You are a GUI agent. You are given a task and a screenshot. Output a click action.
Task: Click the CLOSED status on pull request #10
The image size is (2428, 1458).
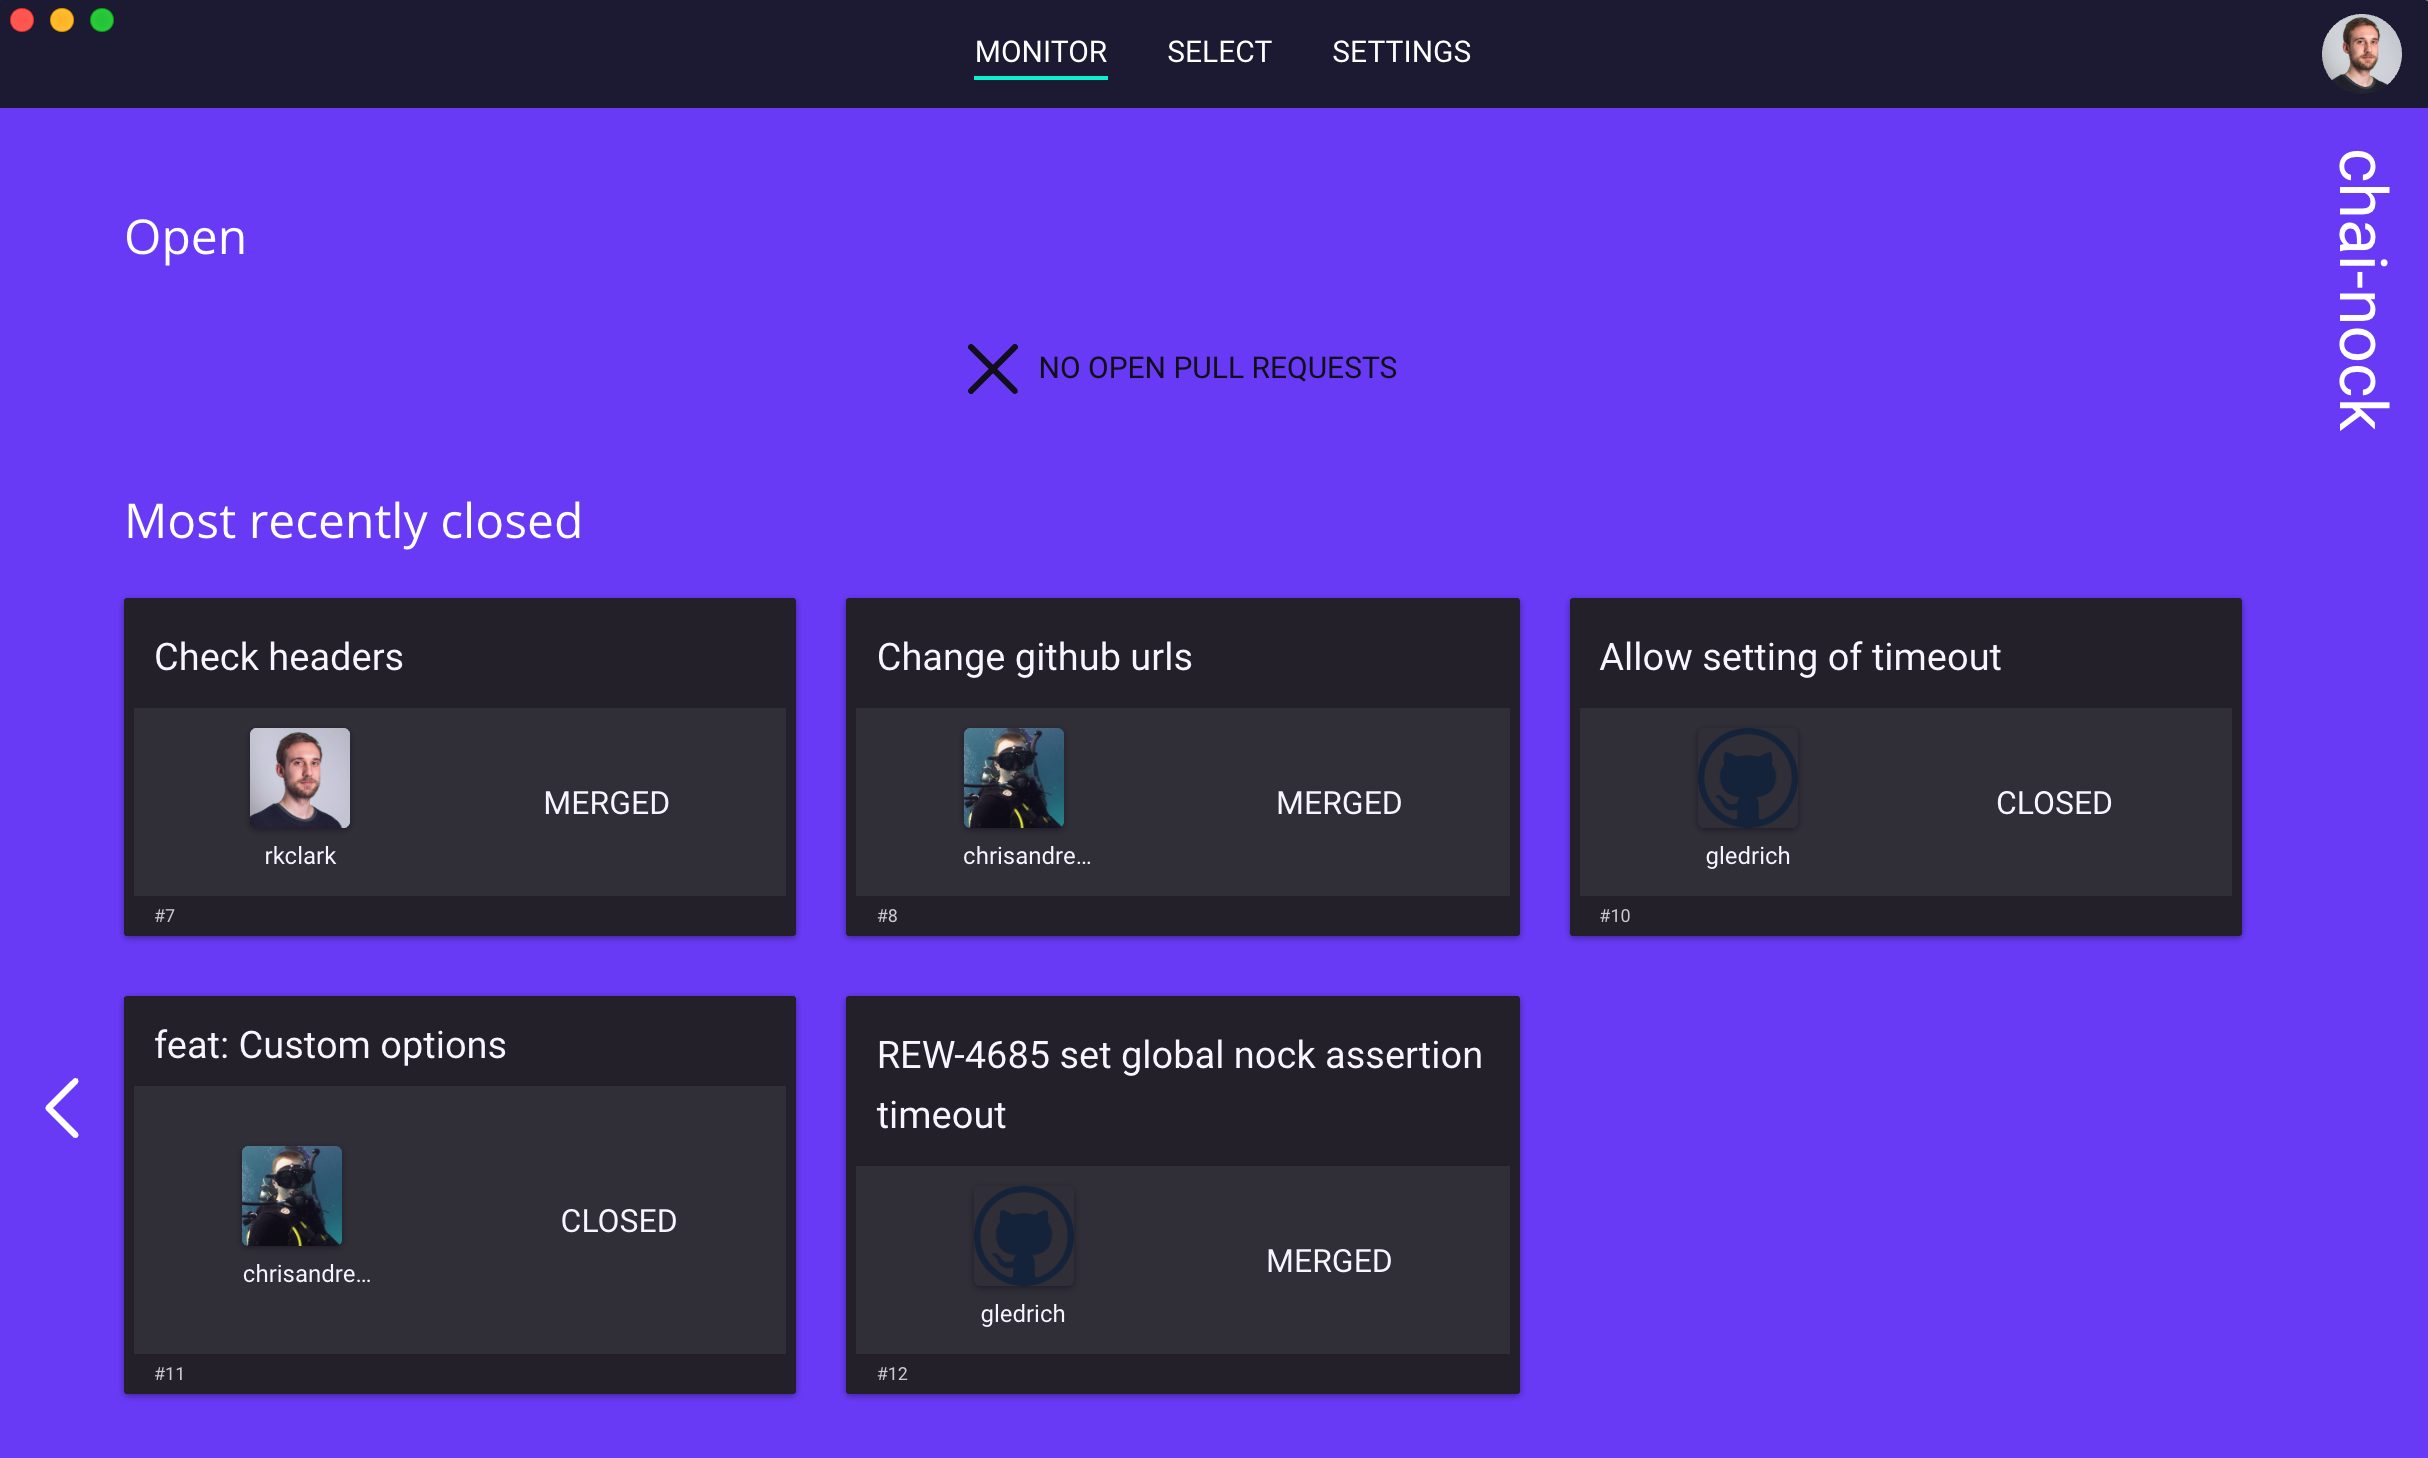[x=2053, y=803]
